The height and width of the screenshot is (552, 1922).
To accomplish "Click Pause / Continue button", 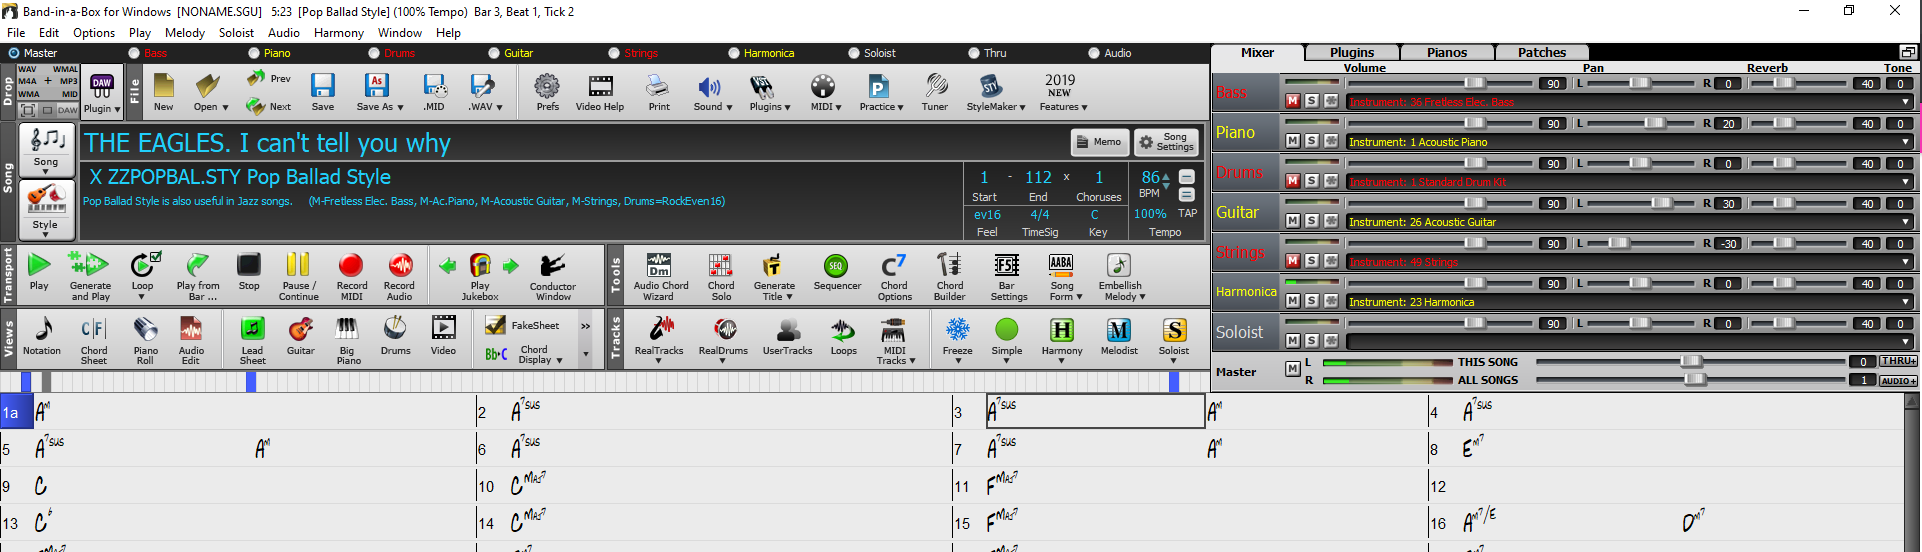I will [x=298, y=275].
